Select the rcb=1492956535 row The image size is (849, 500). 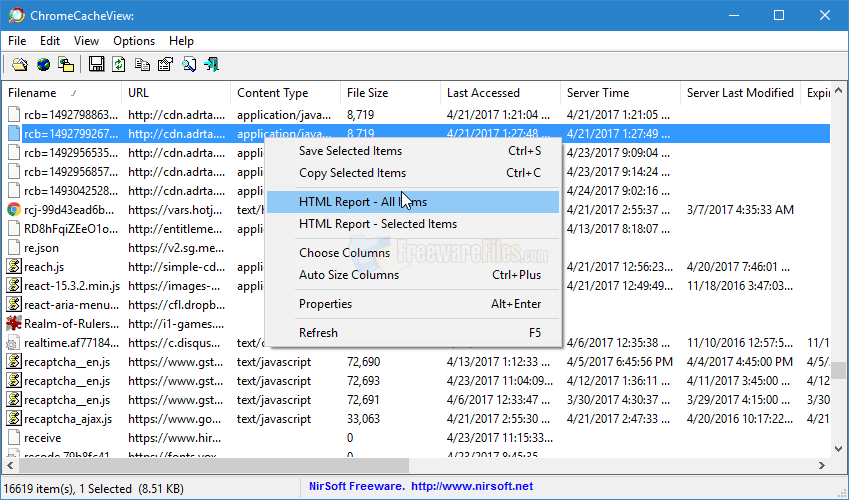(x=417, y=153)
